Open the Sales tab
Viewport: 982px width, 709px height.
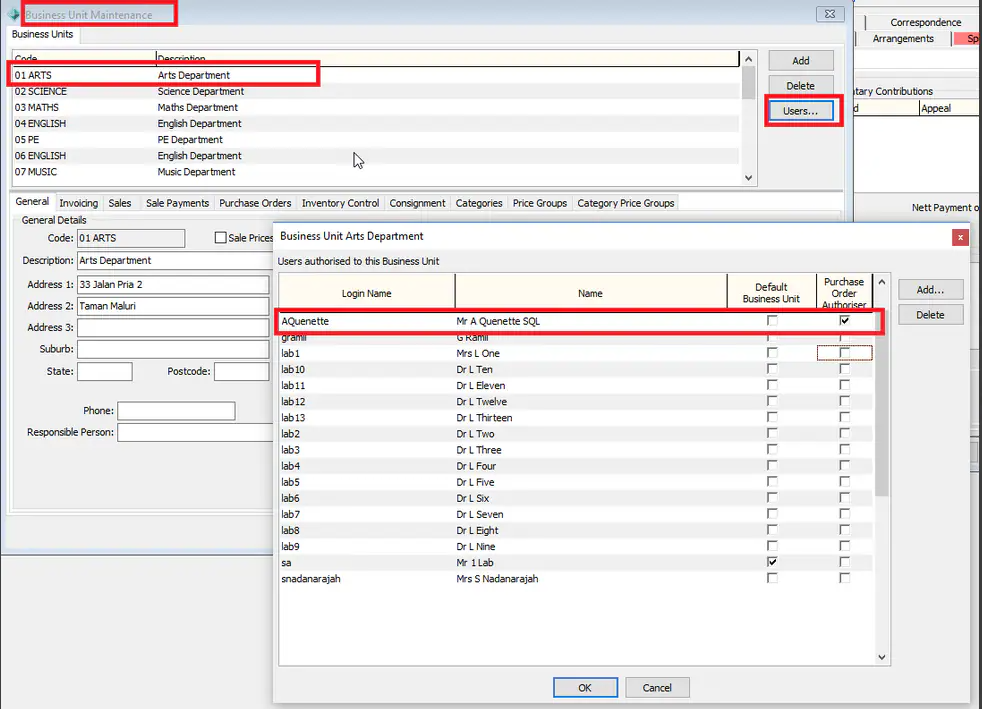pos(120,203)
